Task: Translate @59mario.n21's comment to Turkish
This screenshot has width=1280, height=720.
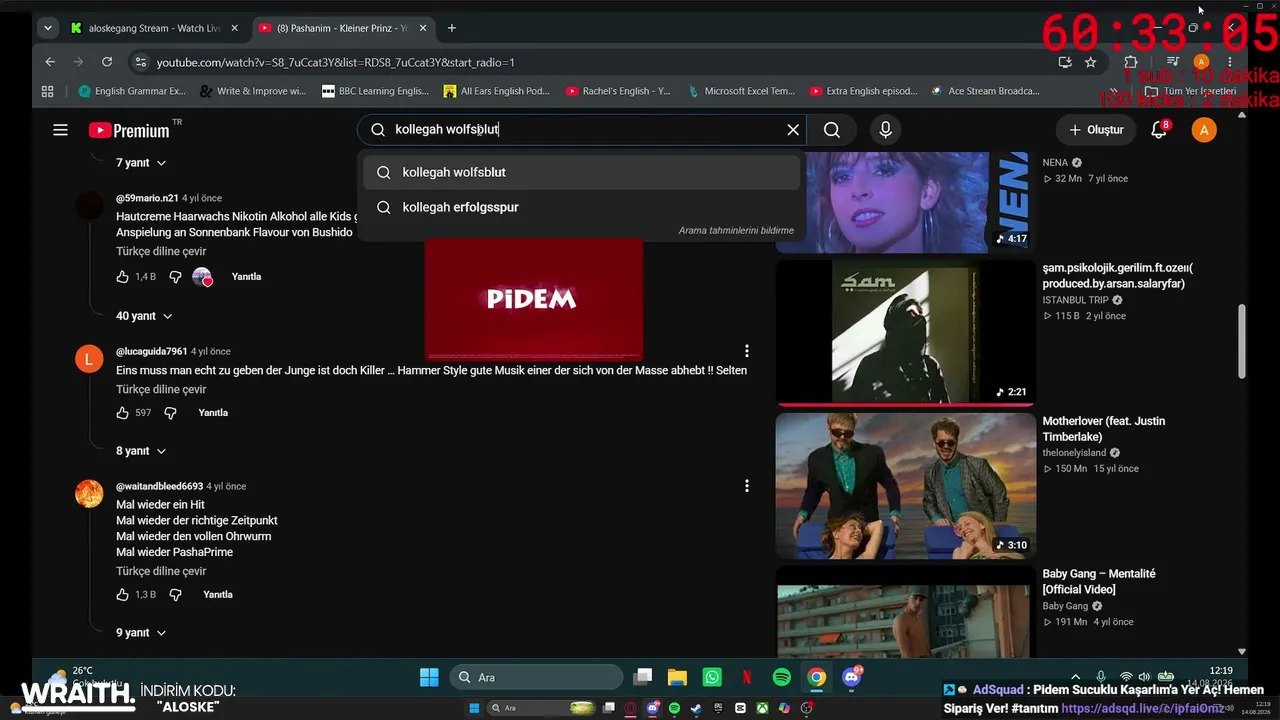Action: tap(161, 252)
